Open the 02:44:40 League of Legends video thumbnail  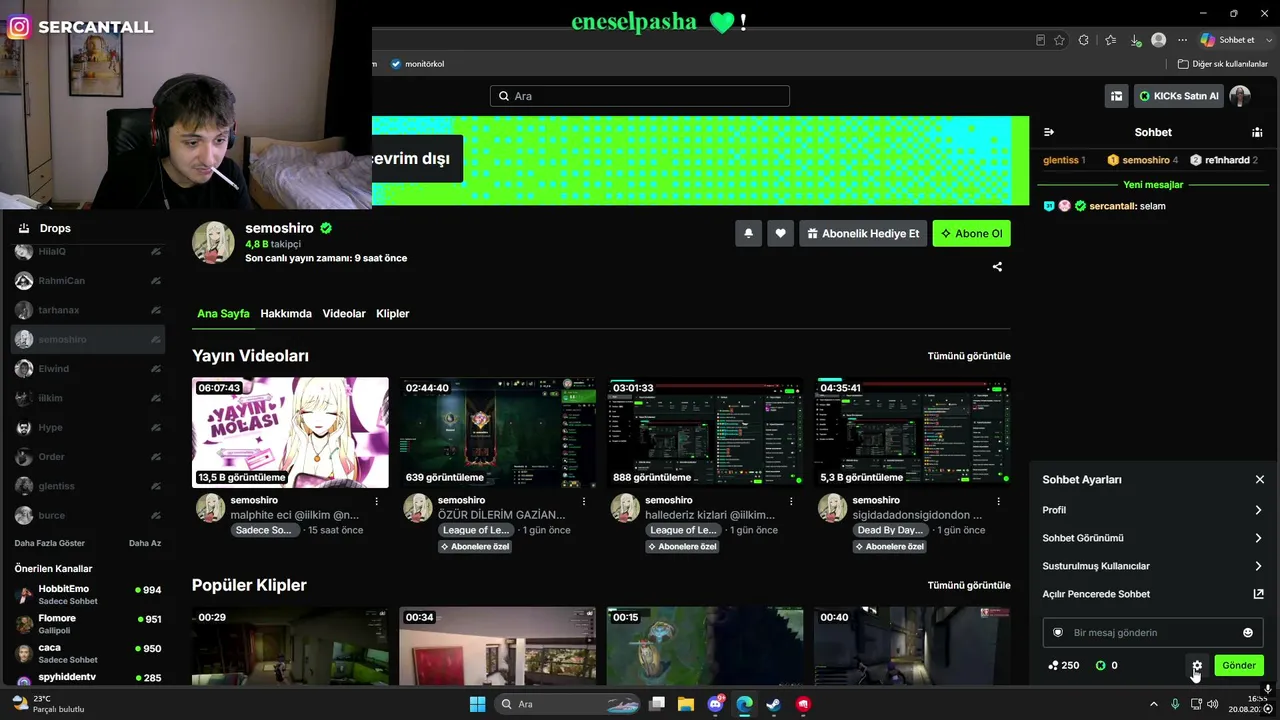(x=498, y=432)
